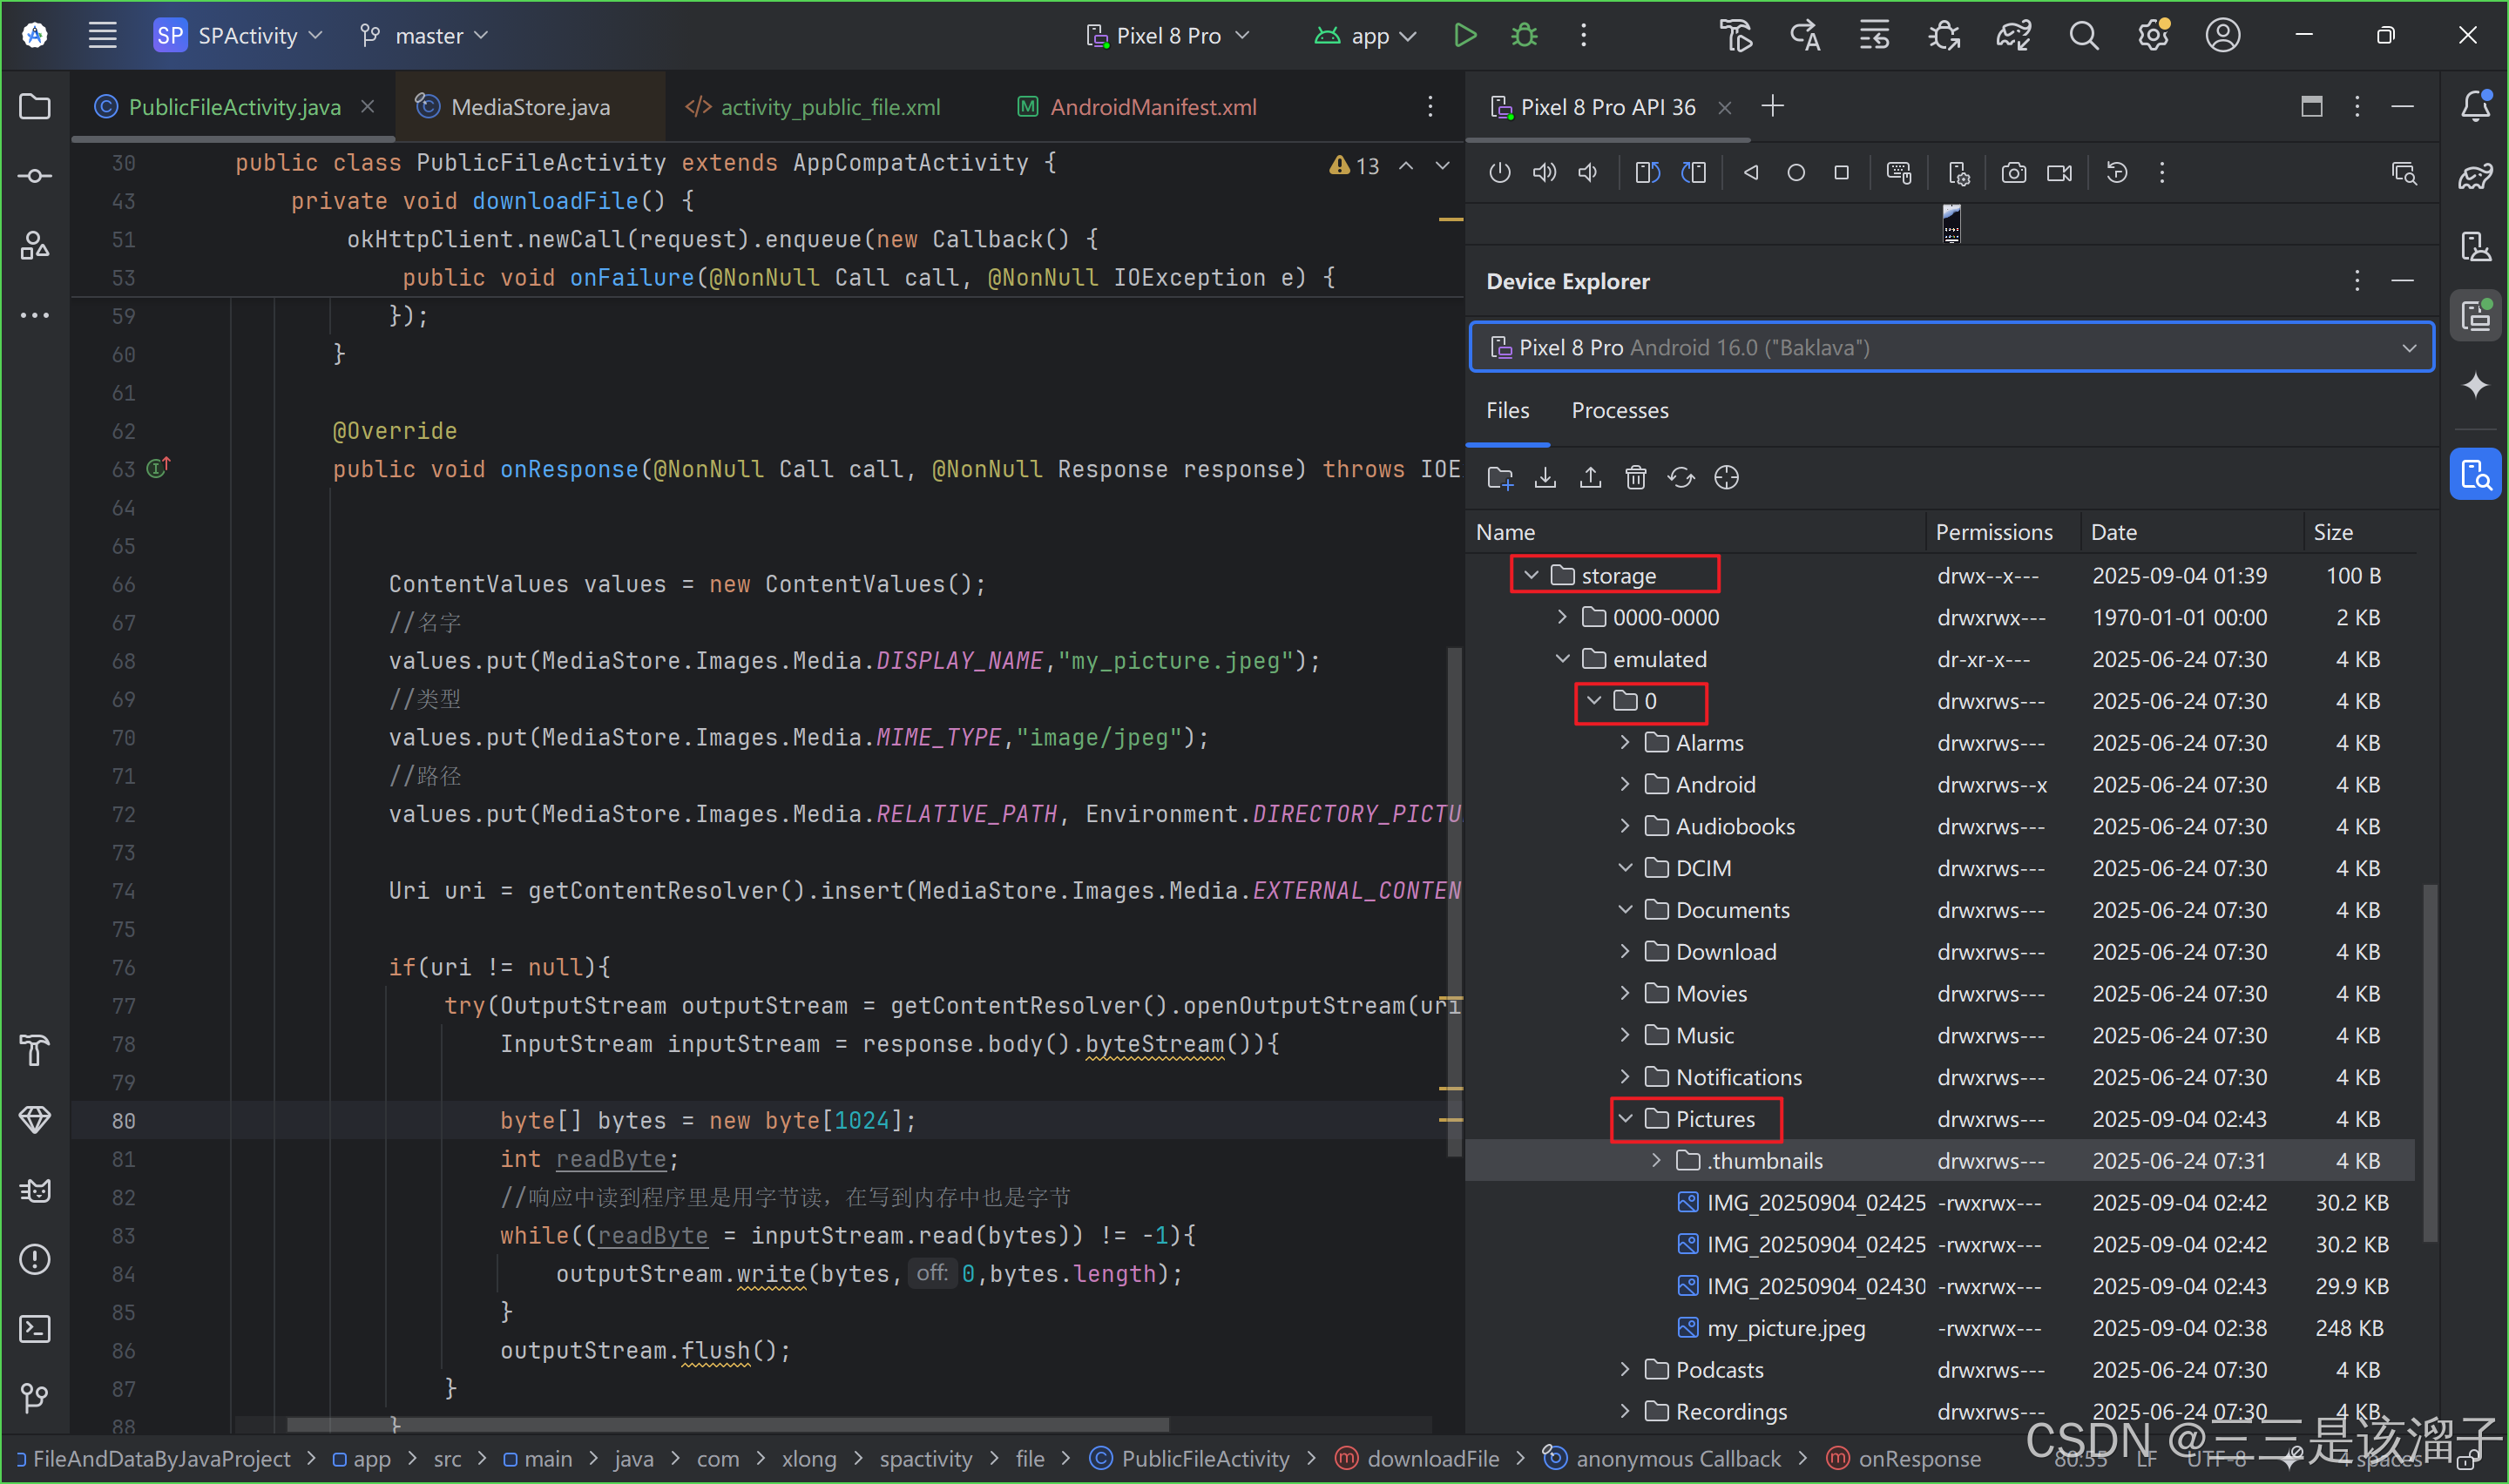This screenshot has height=1484, width=2509.
Task: Select the Files tab in Device Explorer
Action: (1507, 411)
